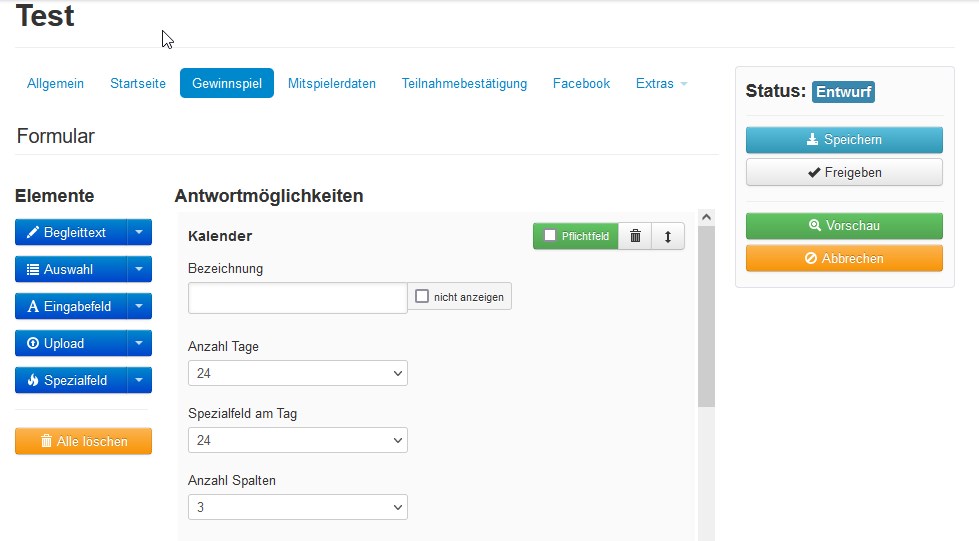Expand the Anzahl Spalten select box
Screen dimensions: 979x541
[297, 508]
